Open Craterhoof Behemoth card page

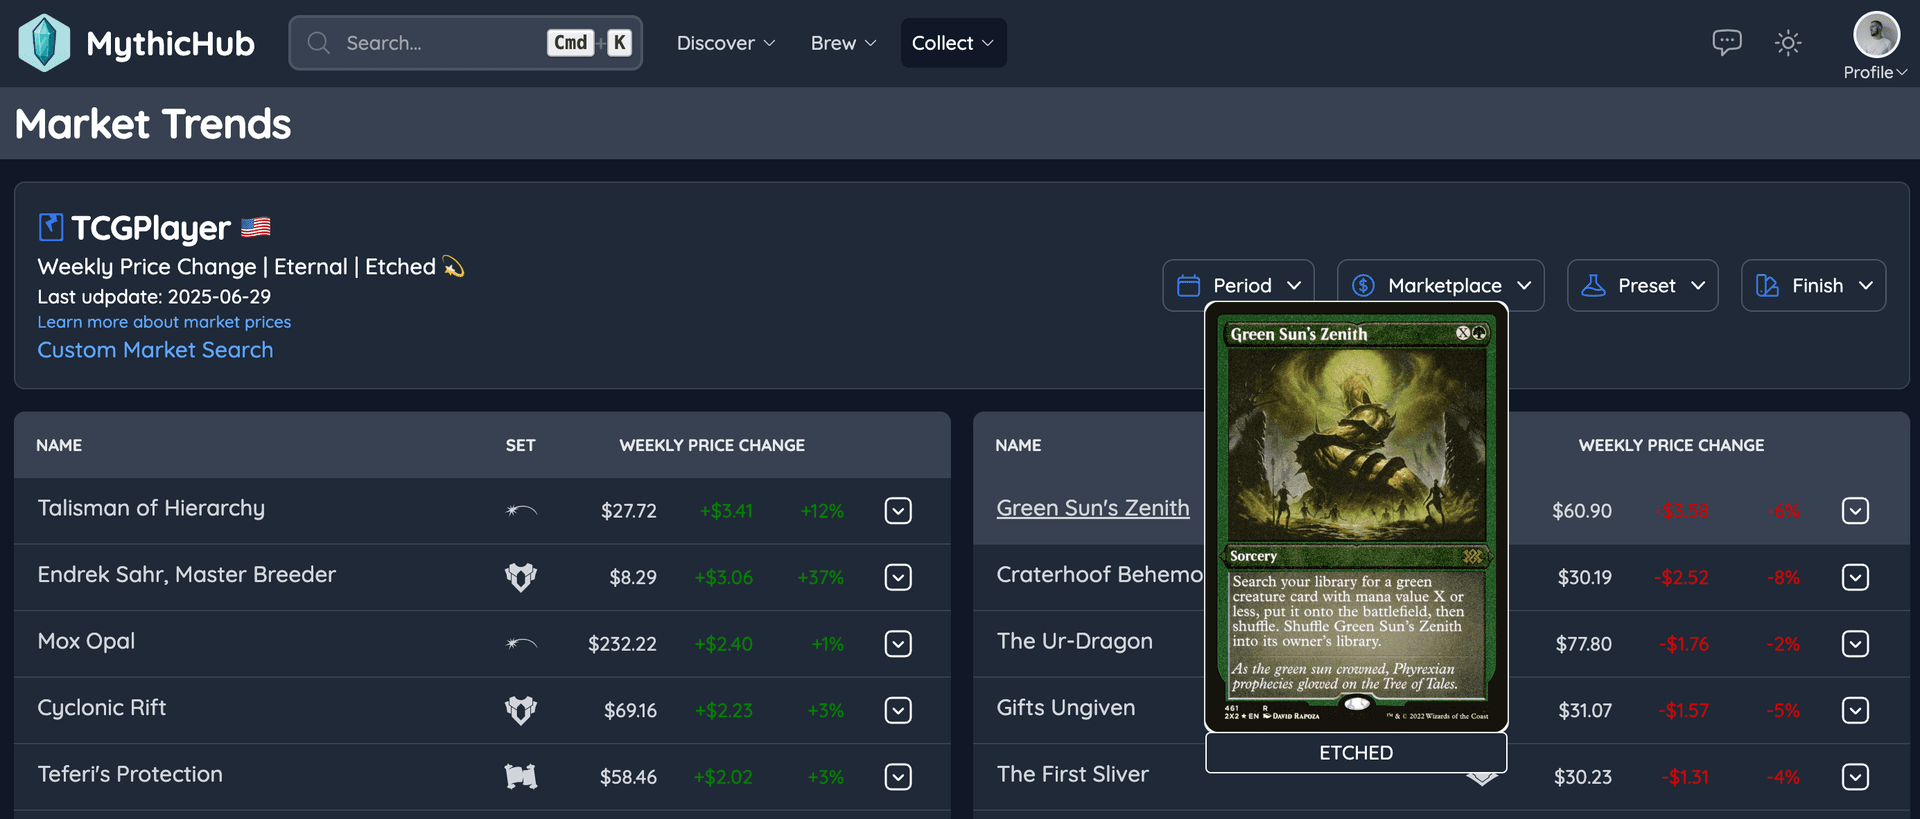pos(1100,575)
